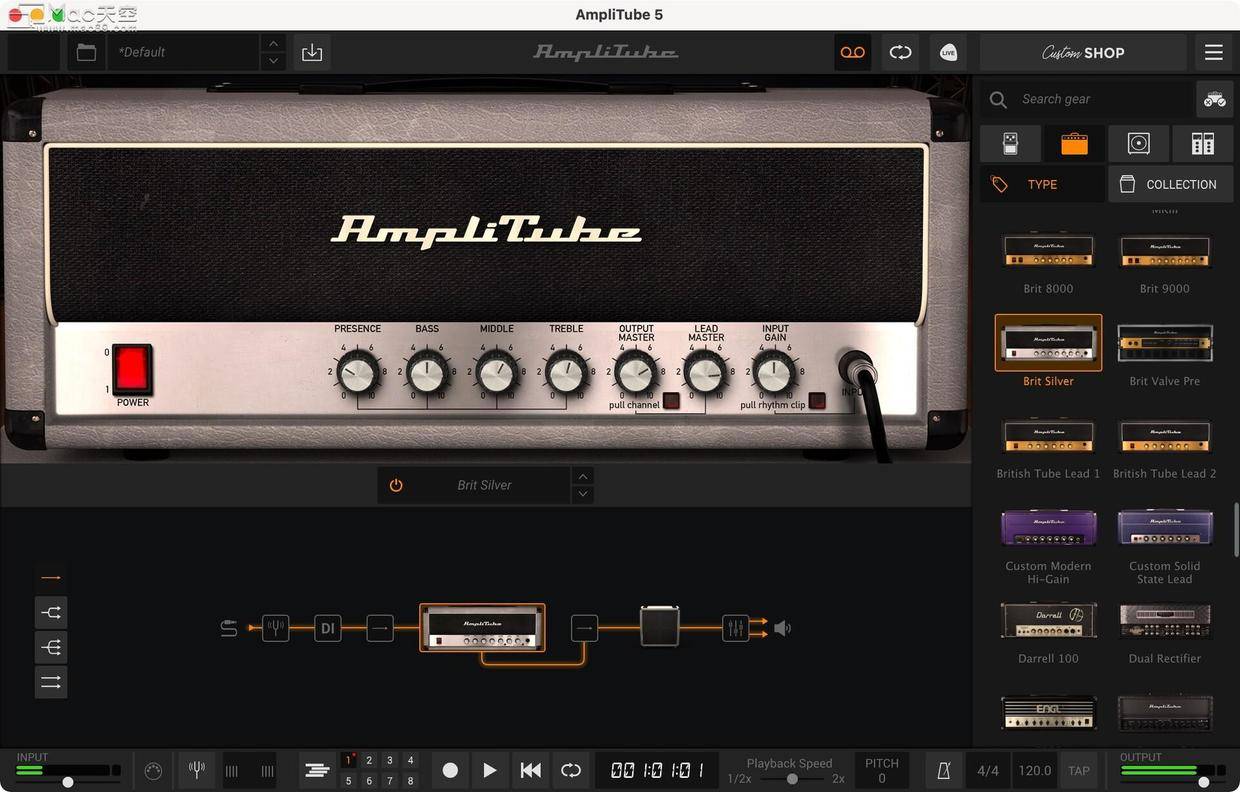The image size is (1240, 792).
Task: Show rack effects gear category
Action: 1202,144
